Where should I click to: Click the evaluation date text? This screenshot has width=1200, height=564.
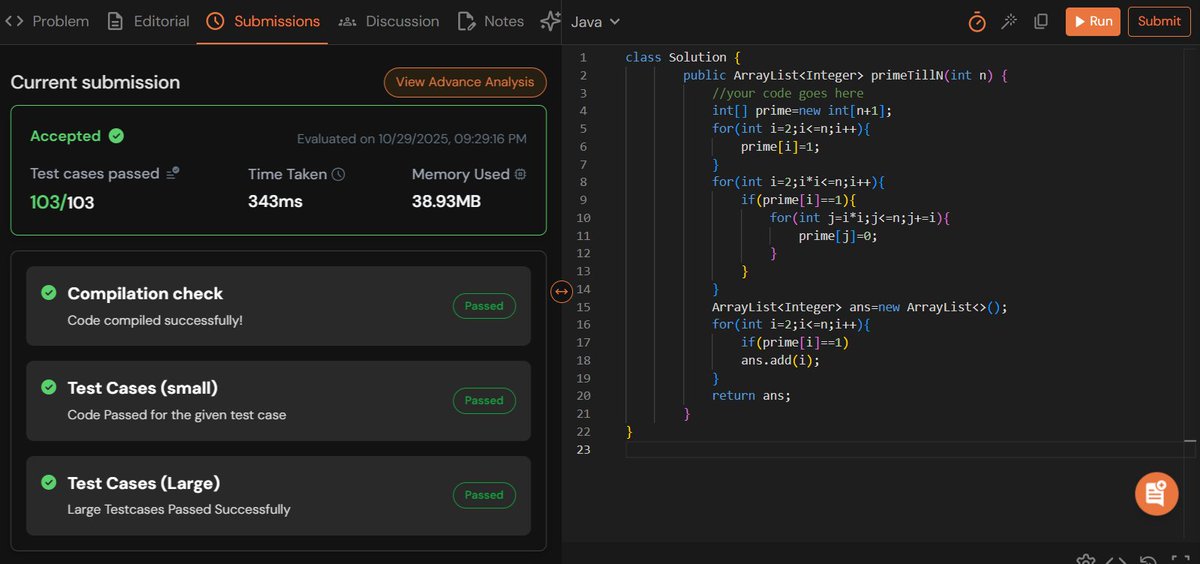pos(412,139)
